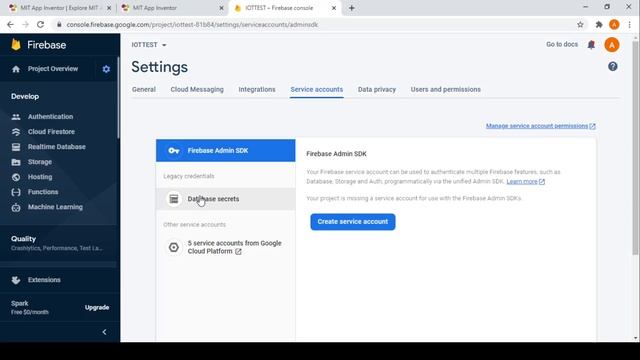Expand the Develop section header
Image resolution: width=640 pixels, height=360 pixels.
25,96
